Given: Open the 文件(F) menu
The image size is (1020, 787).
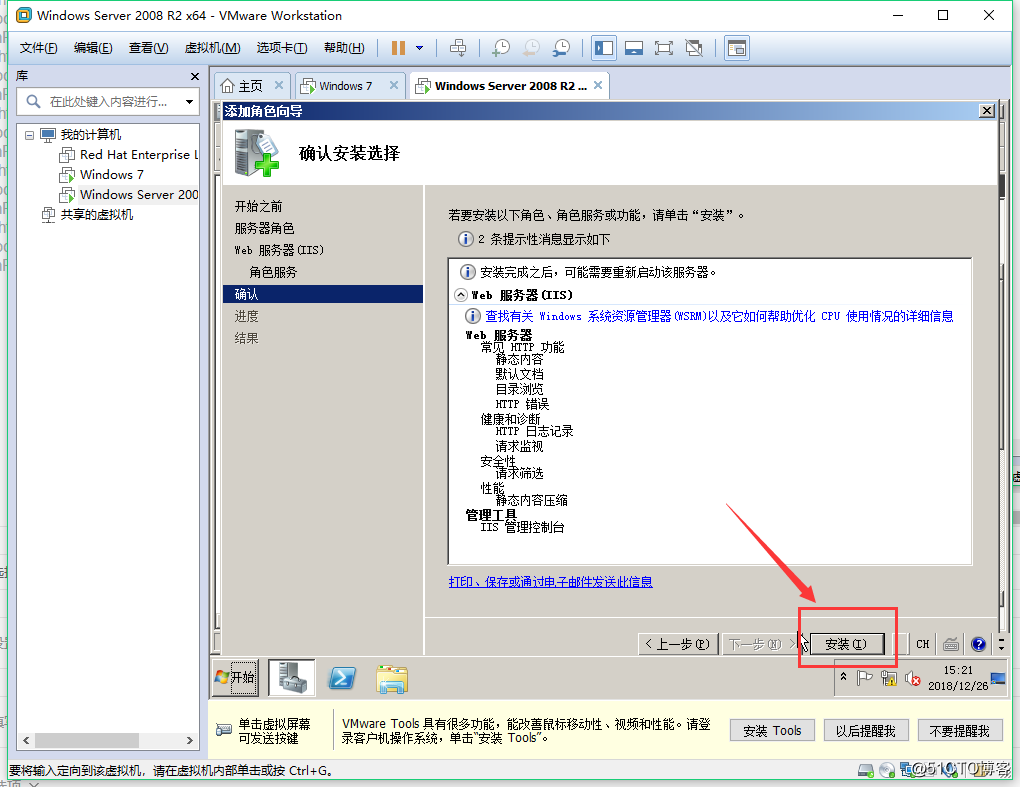Looking at the screenshot, I should [x=38, y=47].
